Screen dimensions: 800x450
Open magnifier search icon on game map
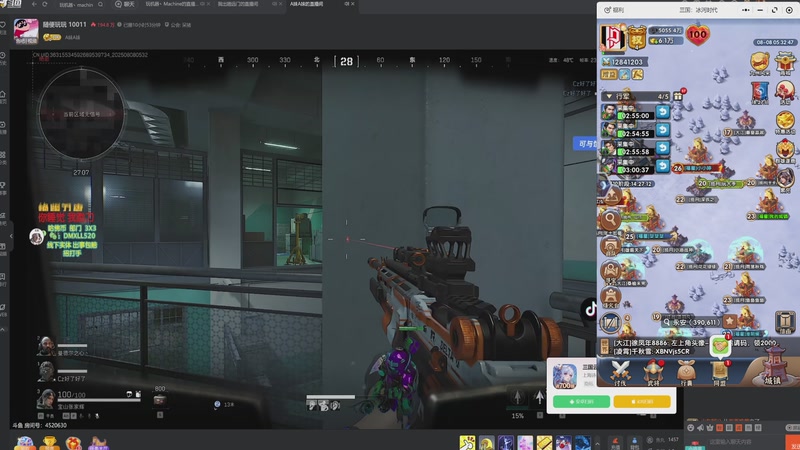(x=610, y=220)
